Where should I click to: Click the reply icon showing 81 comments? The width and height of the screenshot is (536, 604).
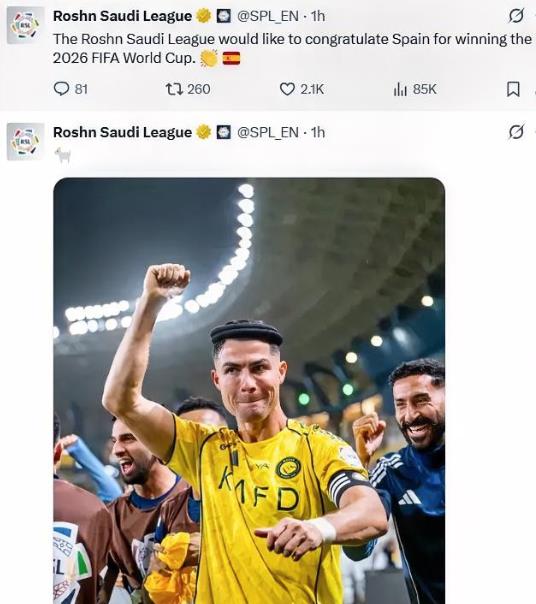[x=61, y=89]
